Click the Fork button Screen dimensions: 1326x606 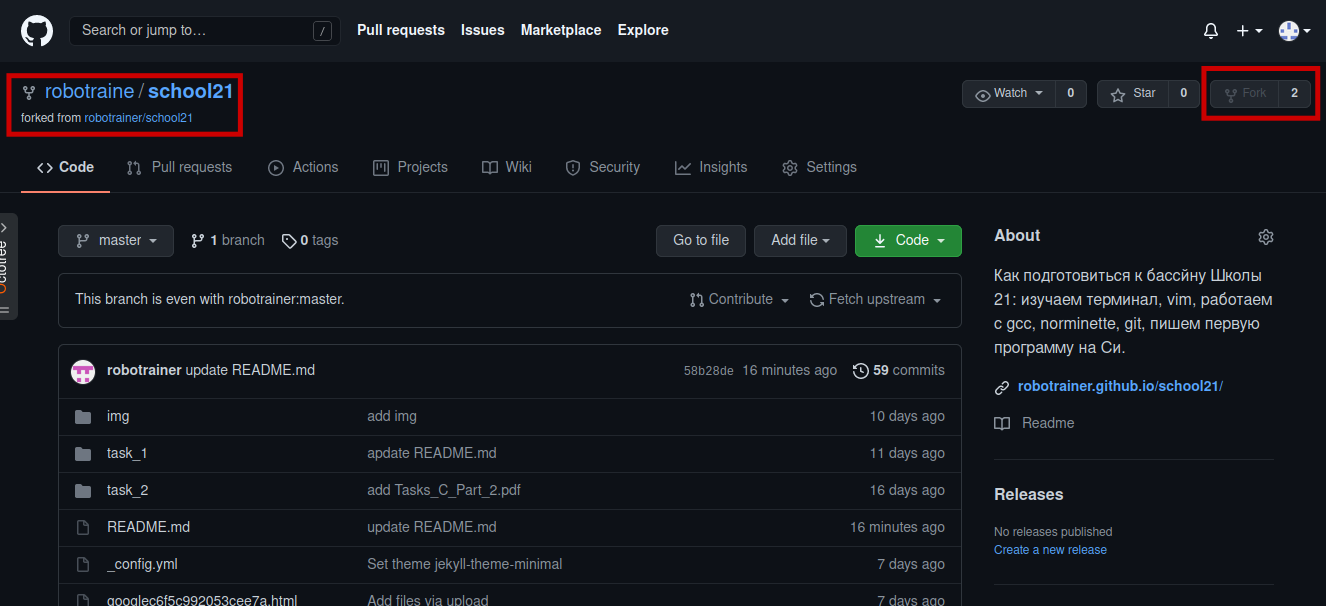point(1245,94)
